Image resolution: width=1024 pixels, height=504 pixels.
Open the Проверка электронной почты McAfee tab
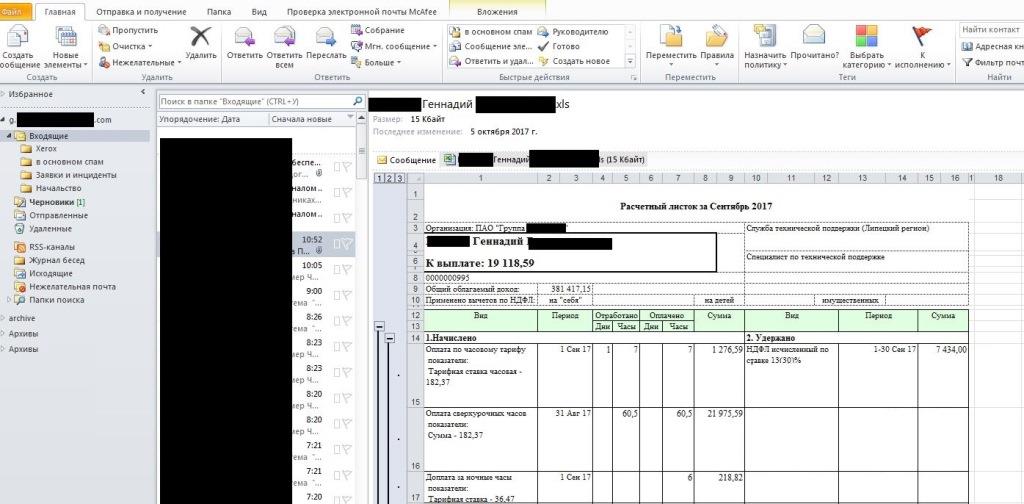pyautogui.click(x=362, y=12)
